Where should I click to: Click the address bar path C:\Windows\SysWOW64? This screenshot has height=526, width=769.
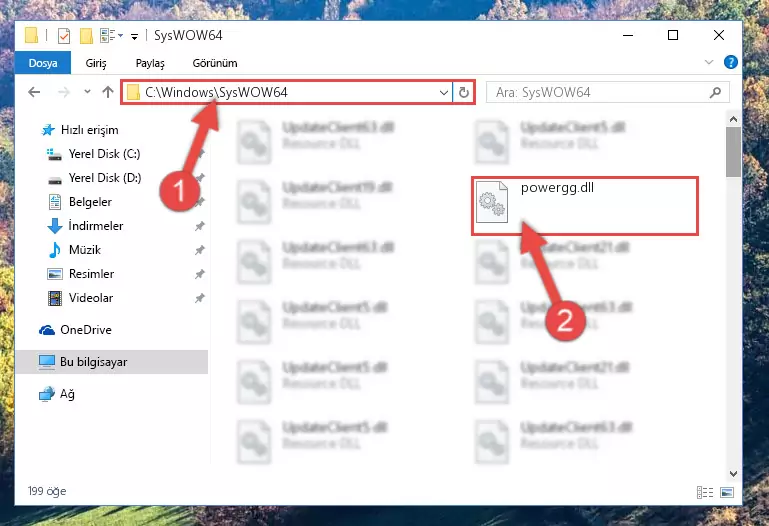[x=216, y=92]
